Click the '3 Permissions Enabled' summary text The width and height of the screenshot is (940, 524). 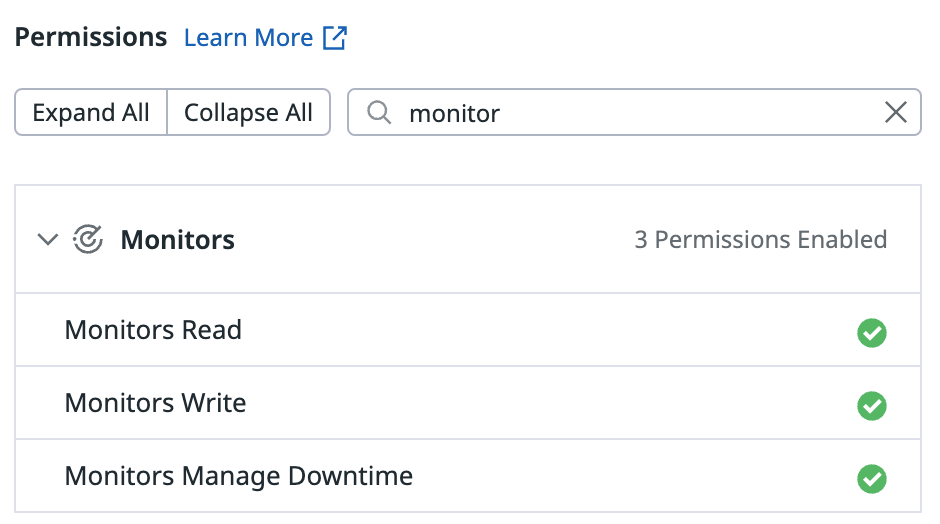(760, 240)
